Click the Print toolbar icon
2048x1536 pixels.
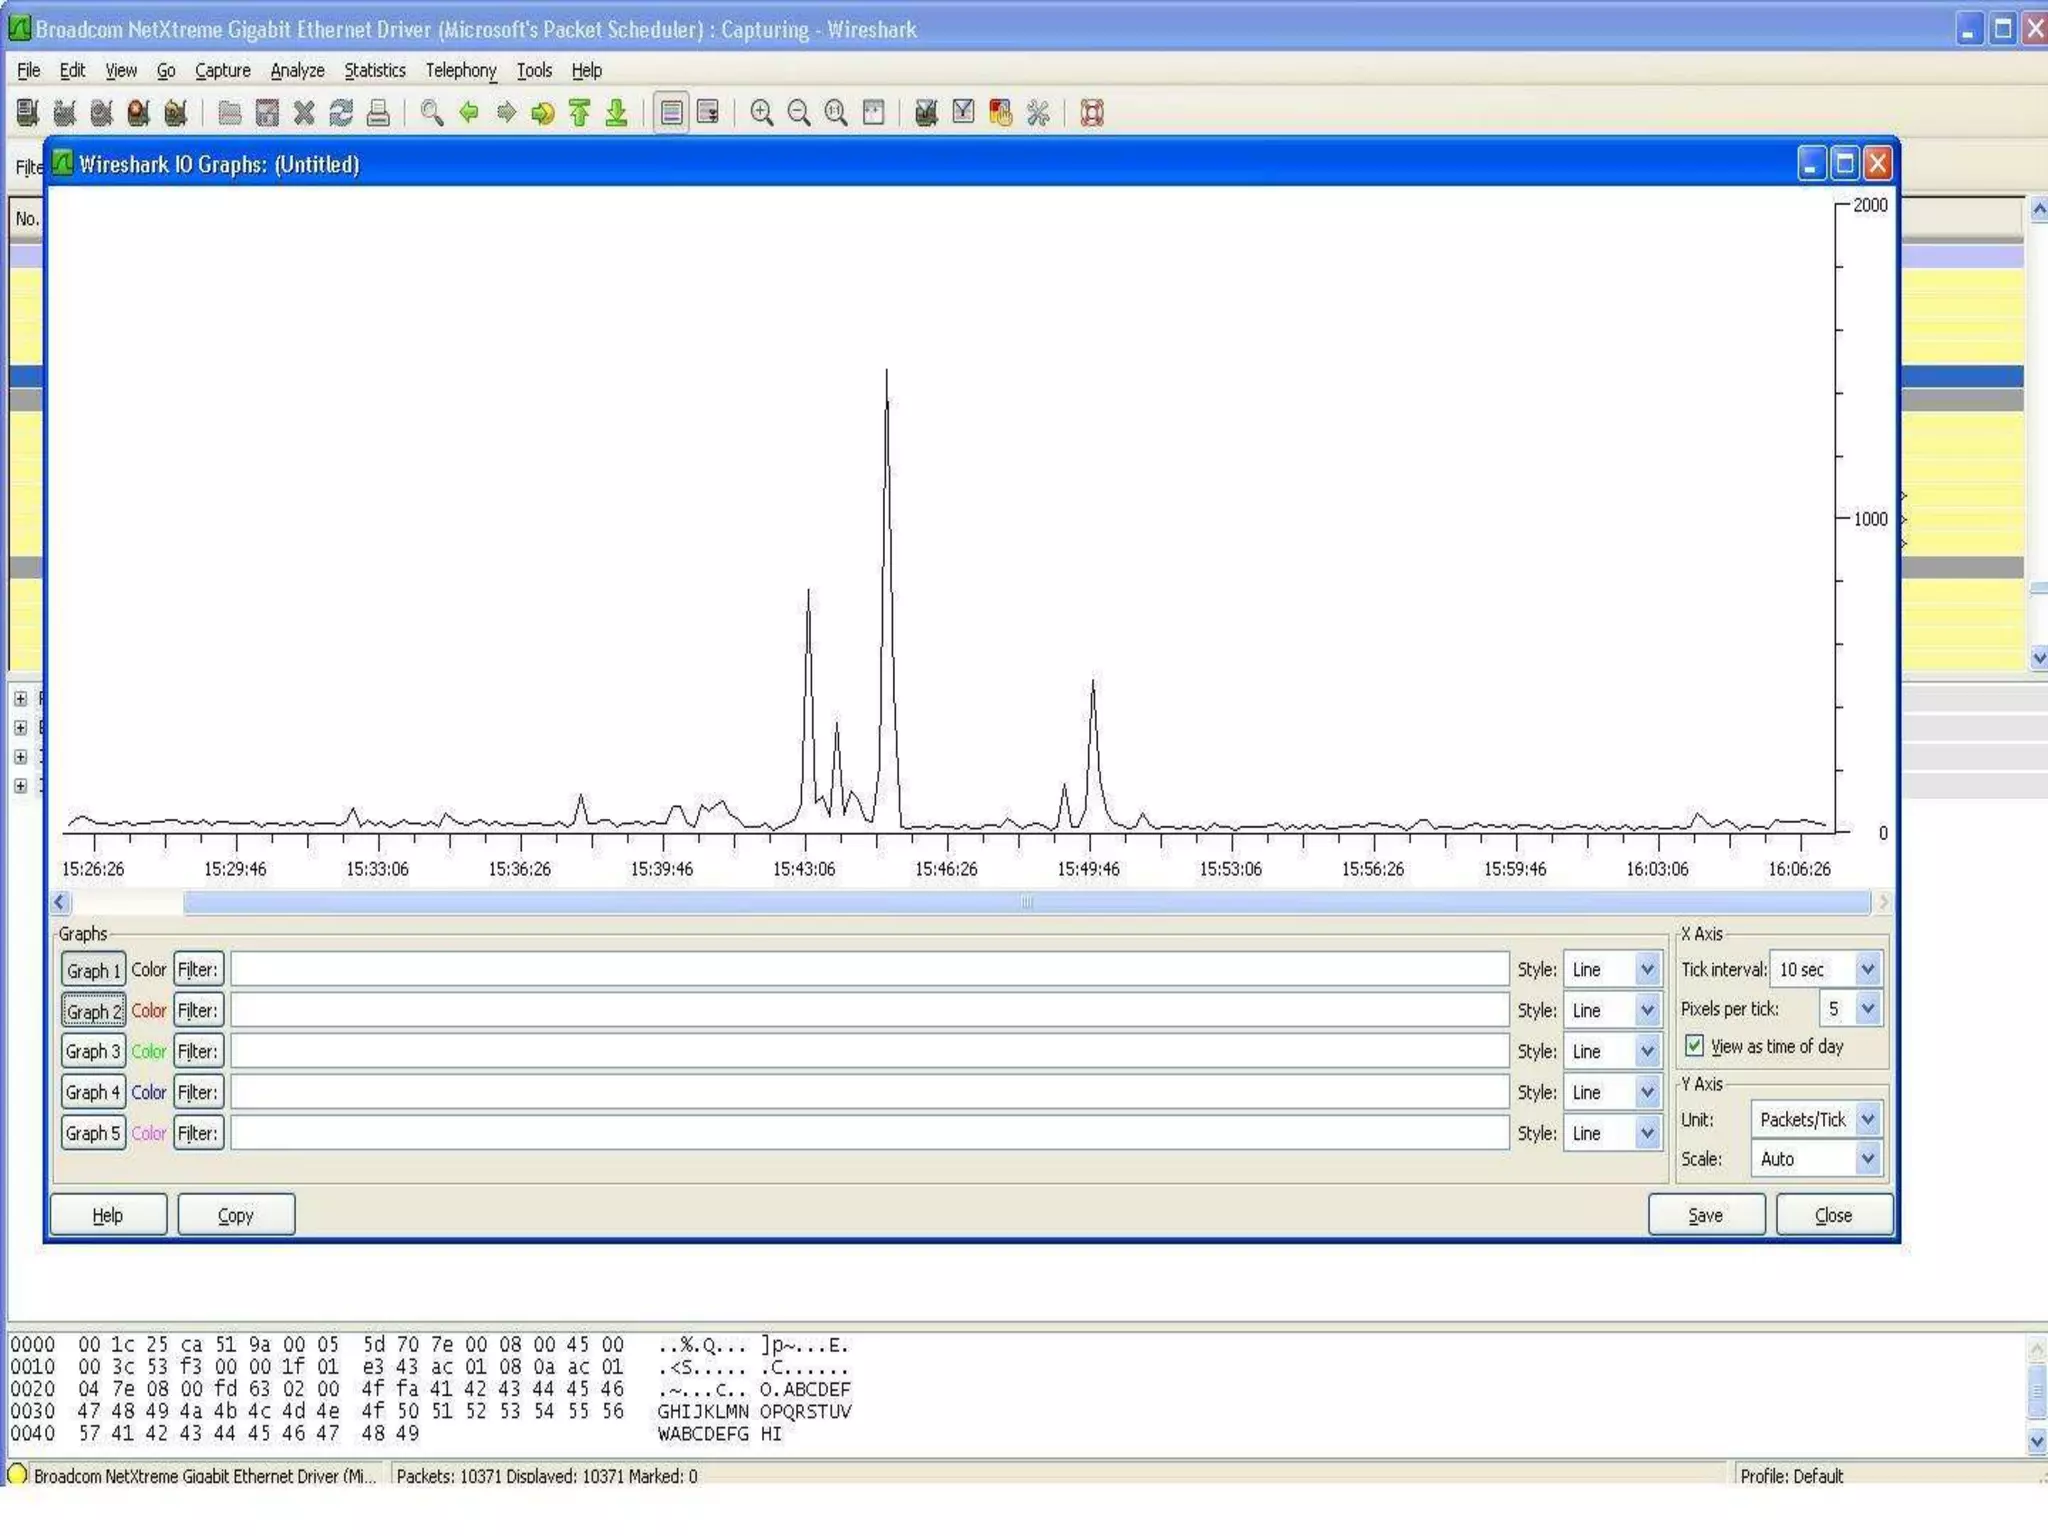click(x=378, y=113)
